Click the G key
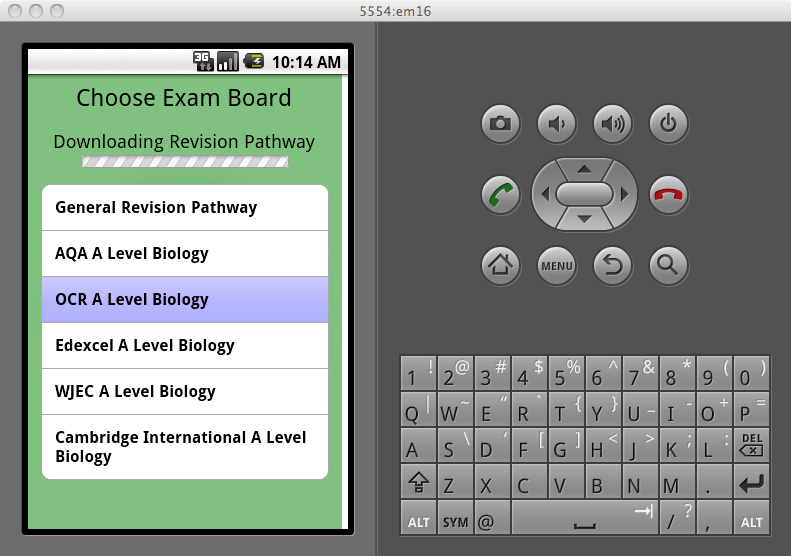The height and width of the screenshot is (556, 791). coord(567,446)
